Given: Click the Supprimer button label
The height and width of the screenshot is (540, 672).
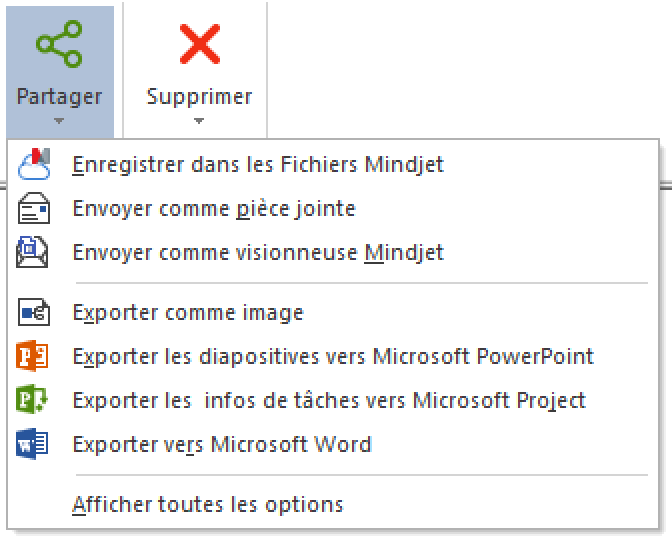Looking at the screenshot, I should [199, 97].
